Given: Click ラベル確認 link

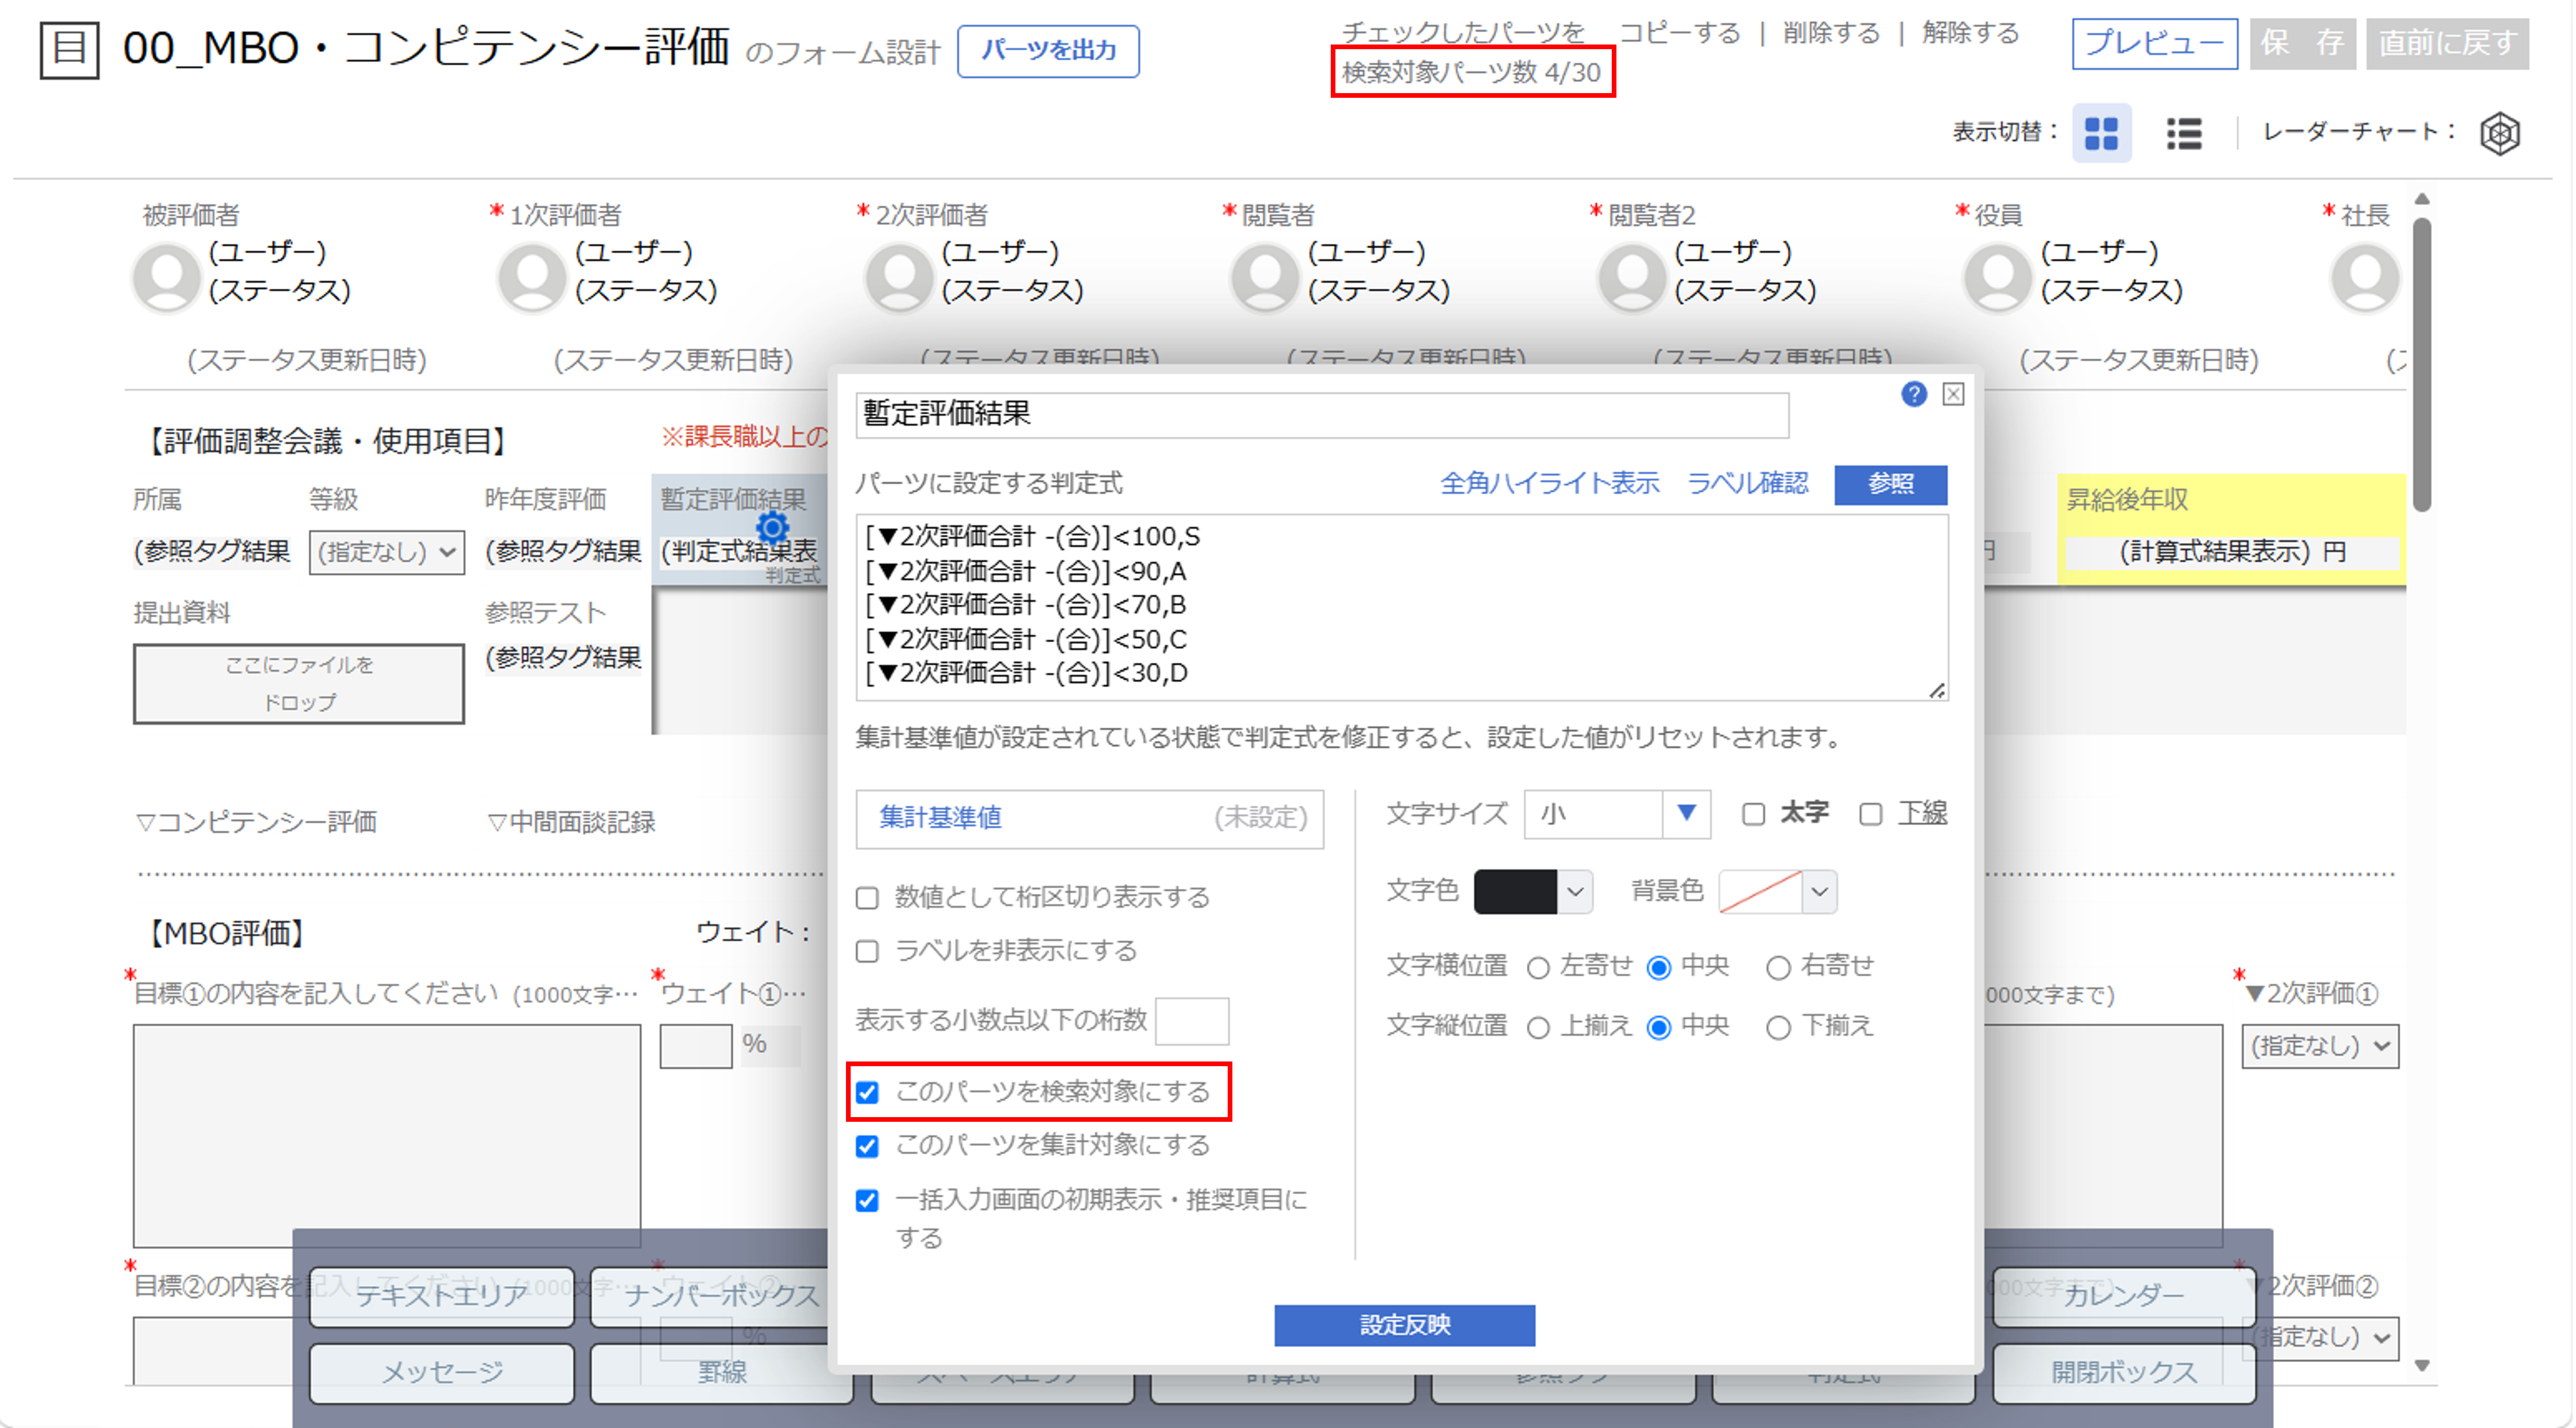Looking at the screenshot, I should point(1747,484).
